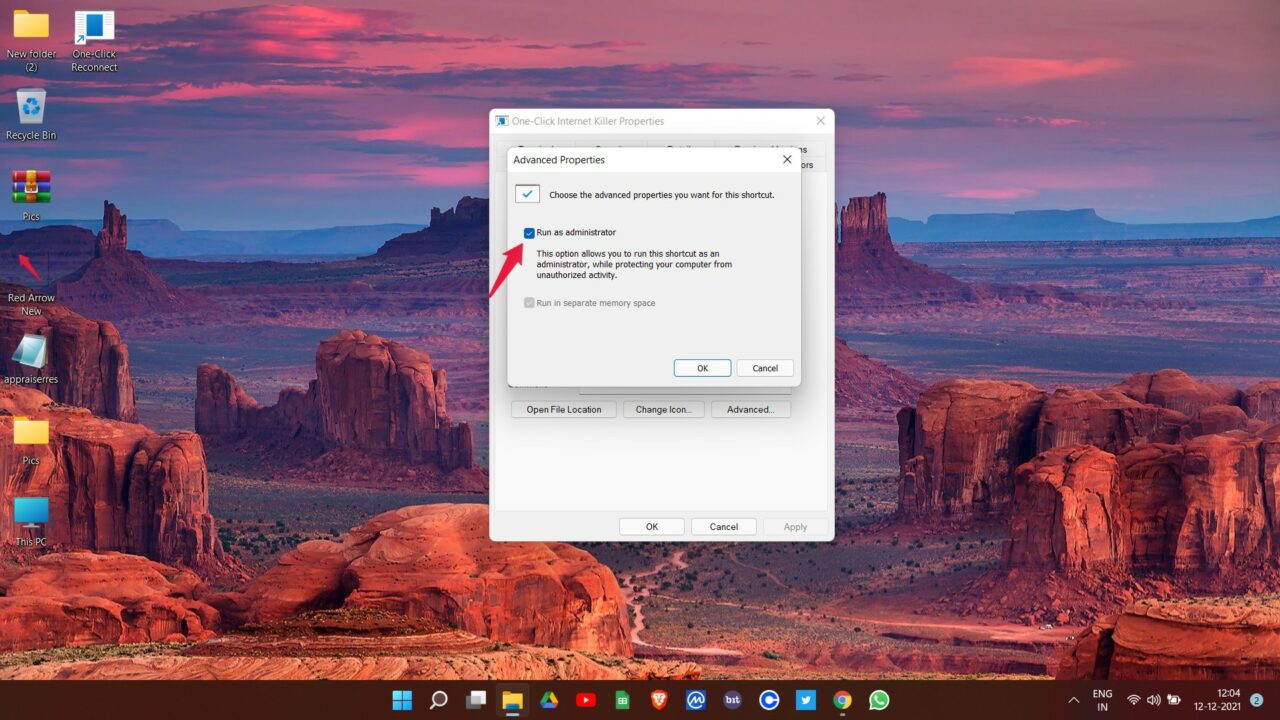The width and height of the screenshot is (1280, 720).
Task: Open the Wi-Fi network tray icon
Action: tap(1133, 700)
